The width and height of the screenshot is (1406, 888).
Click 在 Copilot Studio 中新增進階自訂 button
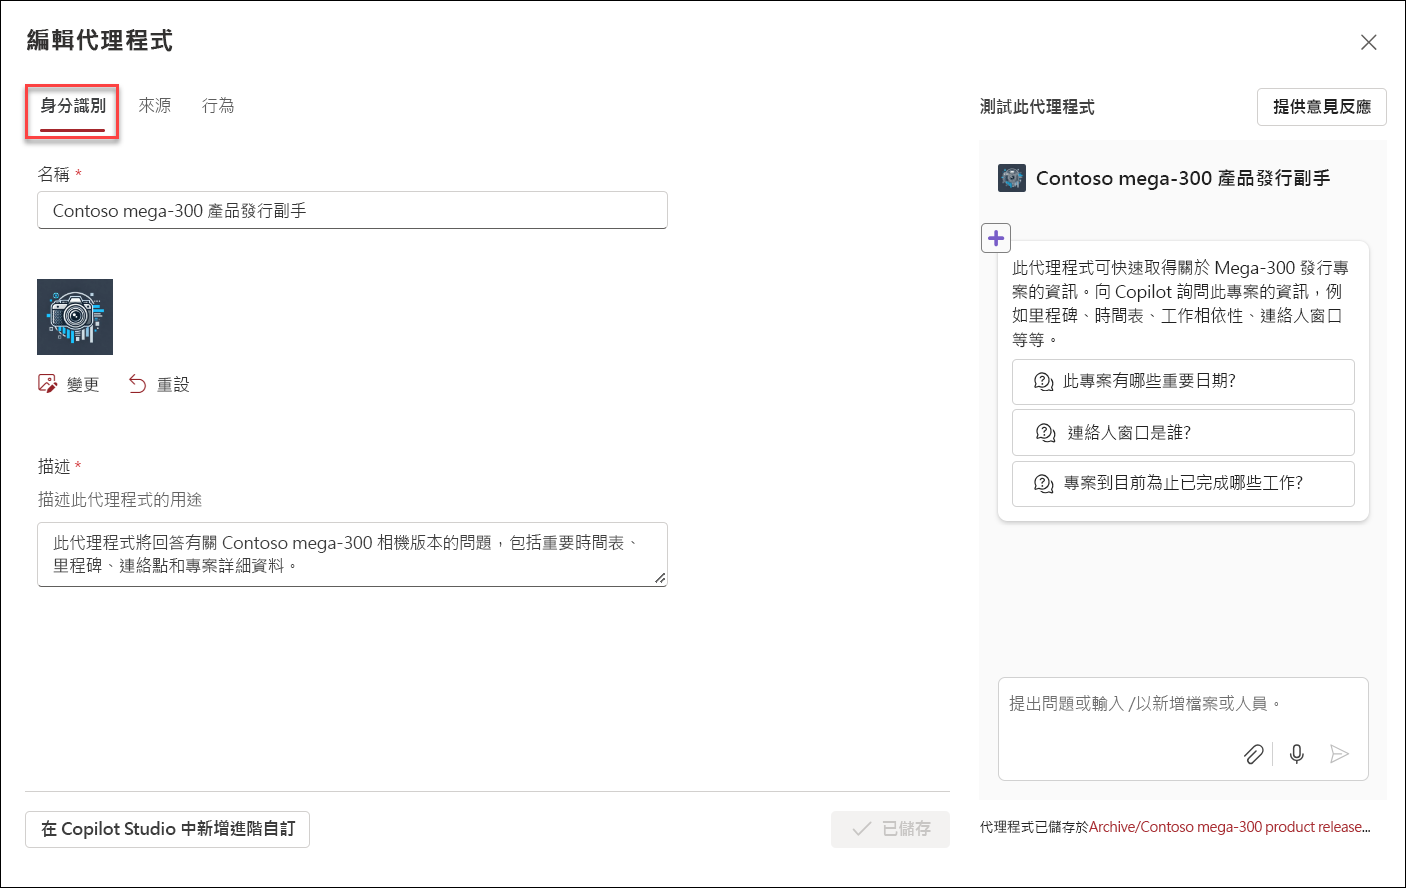coord(167,829)
